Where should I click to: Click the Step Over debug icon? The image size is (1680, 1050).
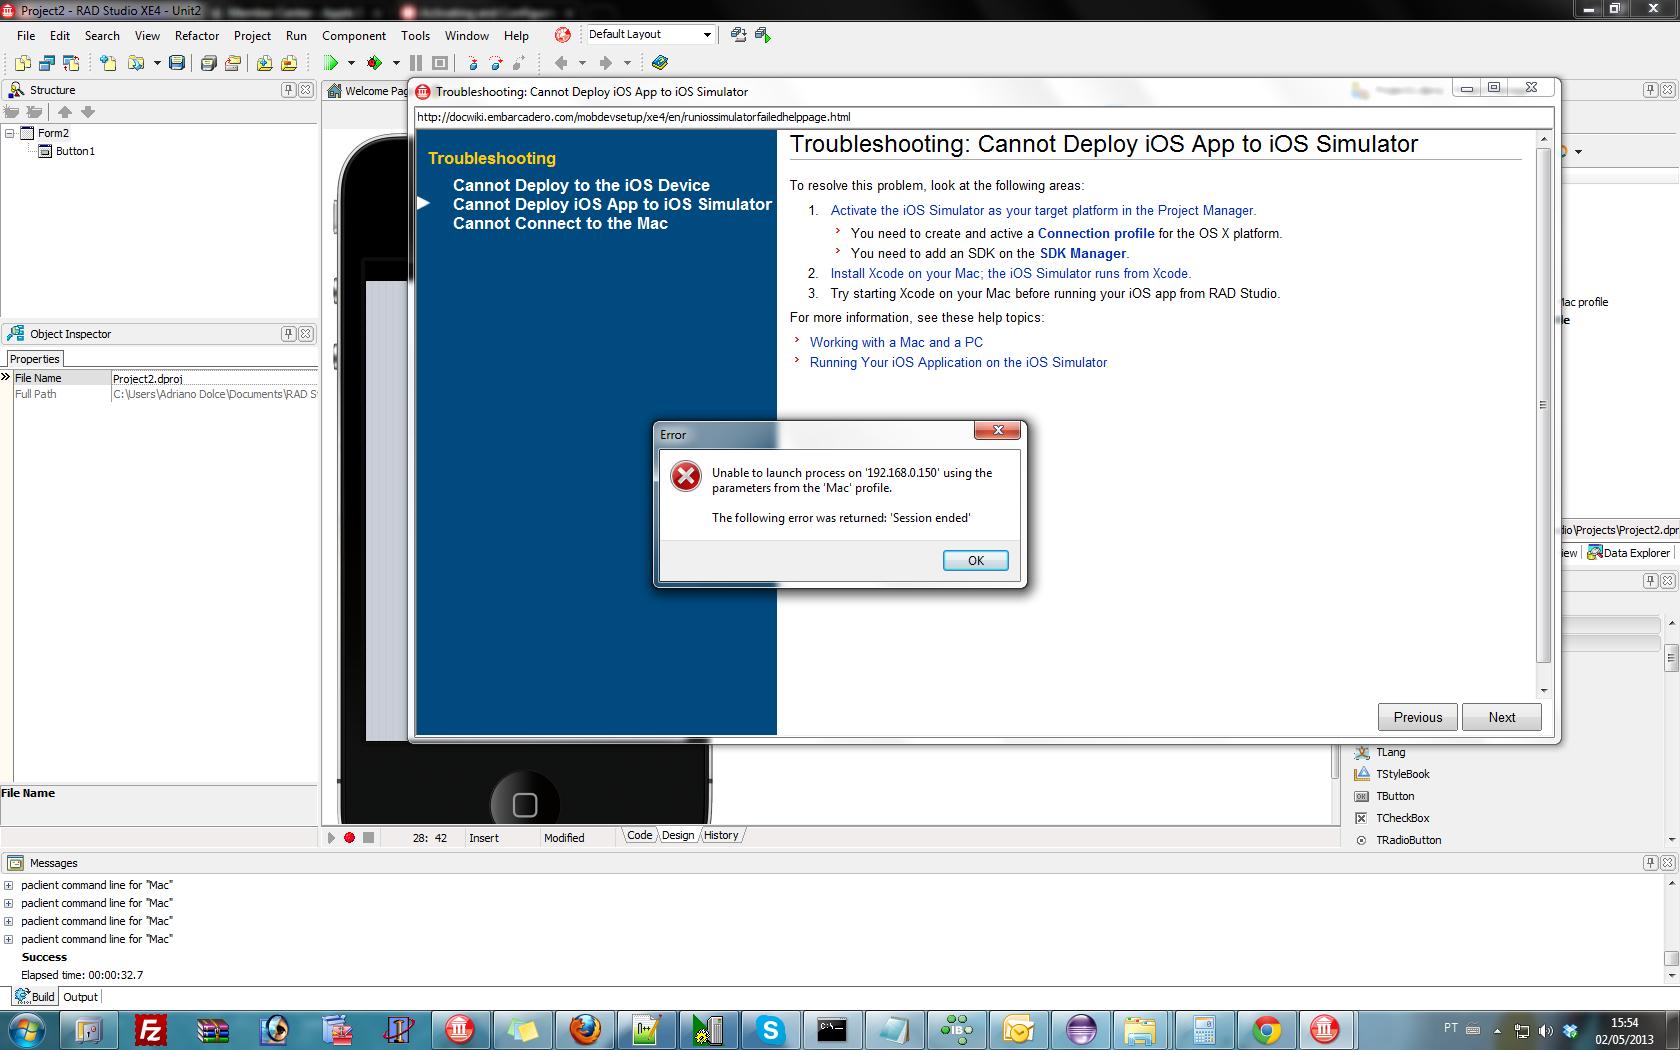point(497,63)
